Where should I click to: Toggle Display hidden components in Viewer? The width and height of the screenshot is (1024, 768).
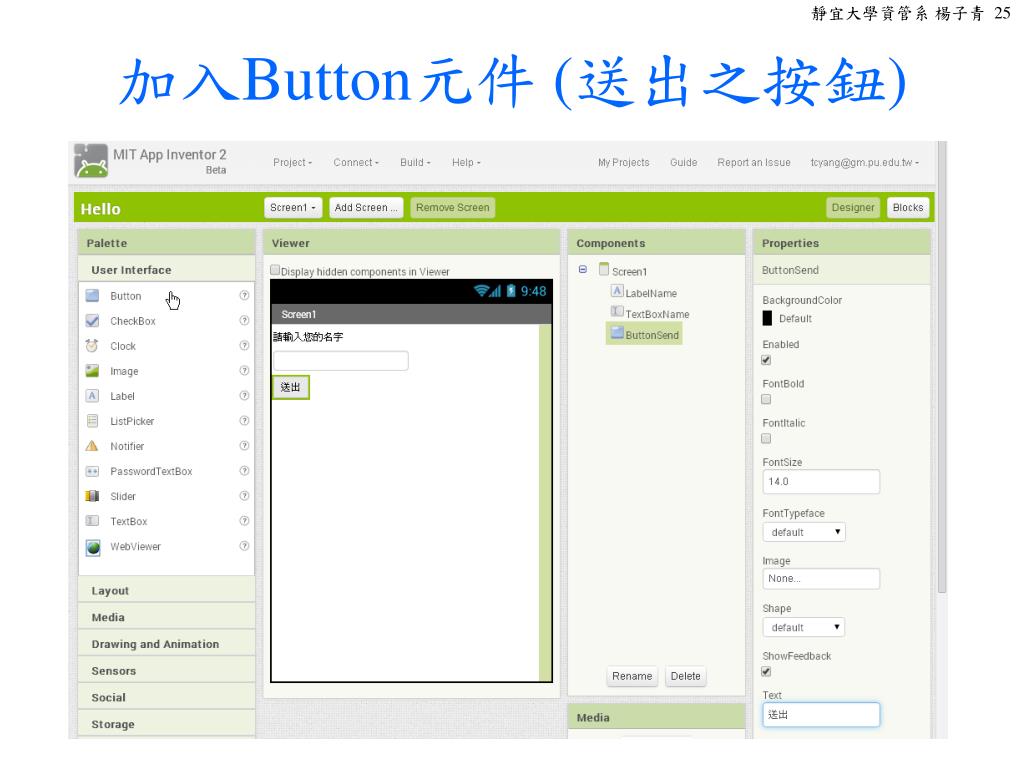coord(276,270)
